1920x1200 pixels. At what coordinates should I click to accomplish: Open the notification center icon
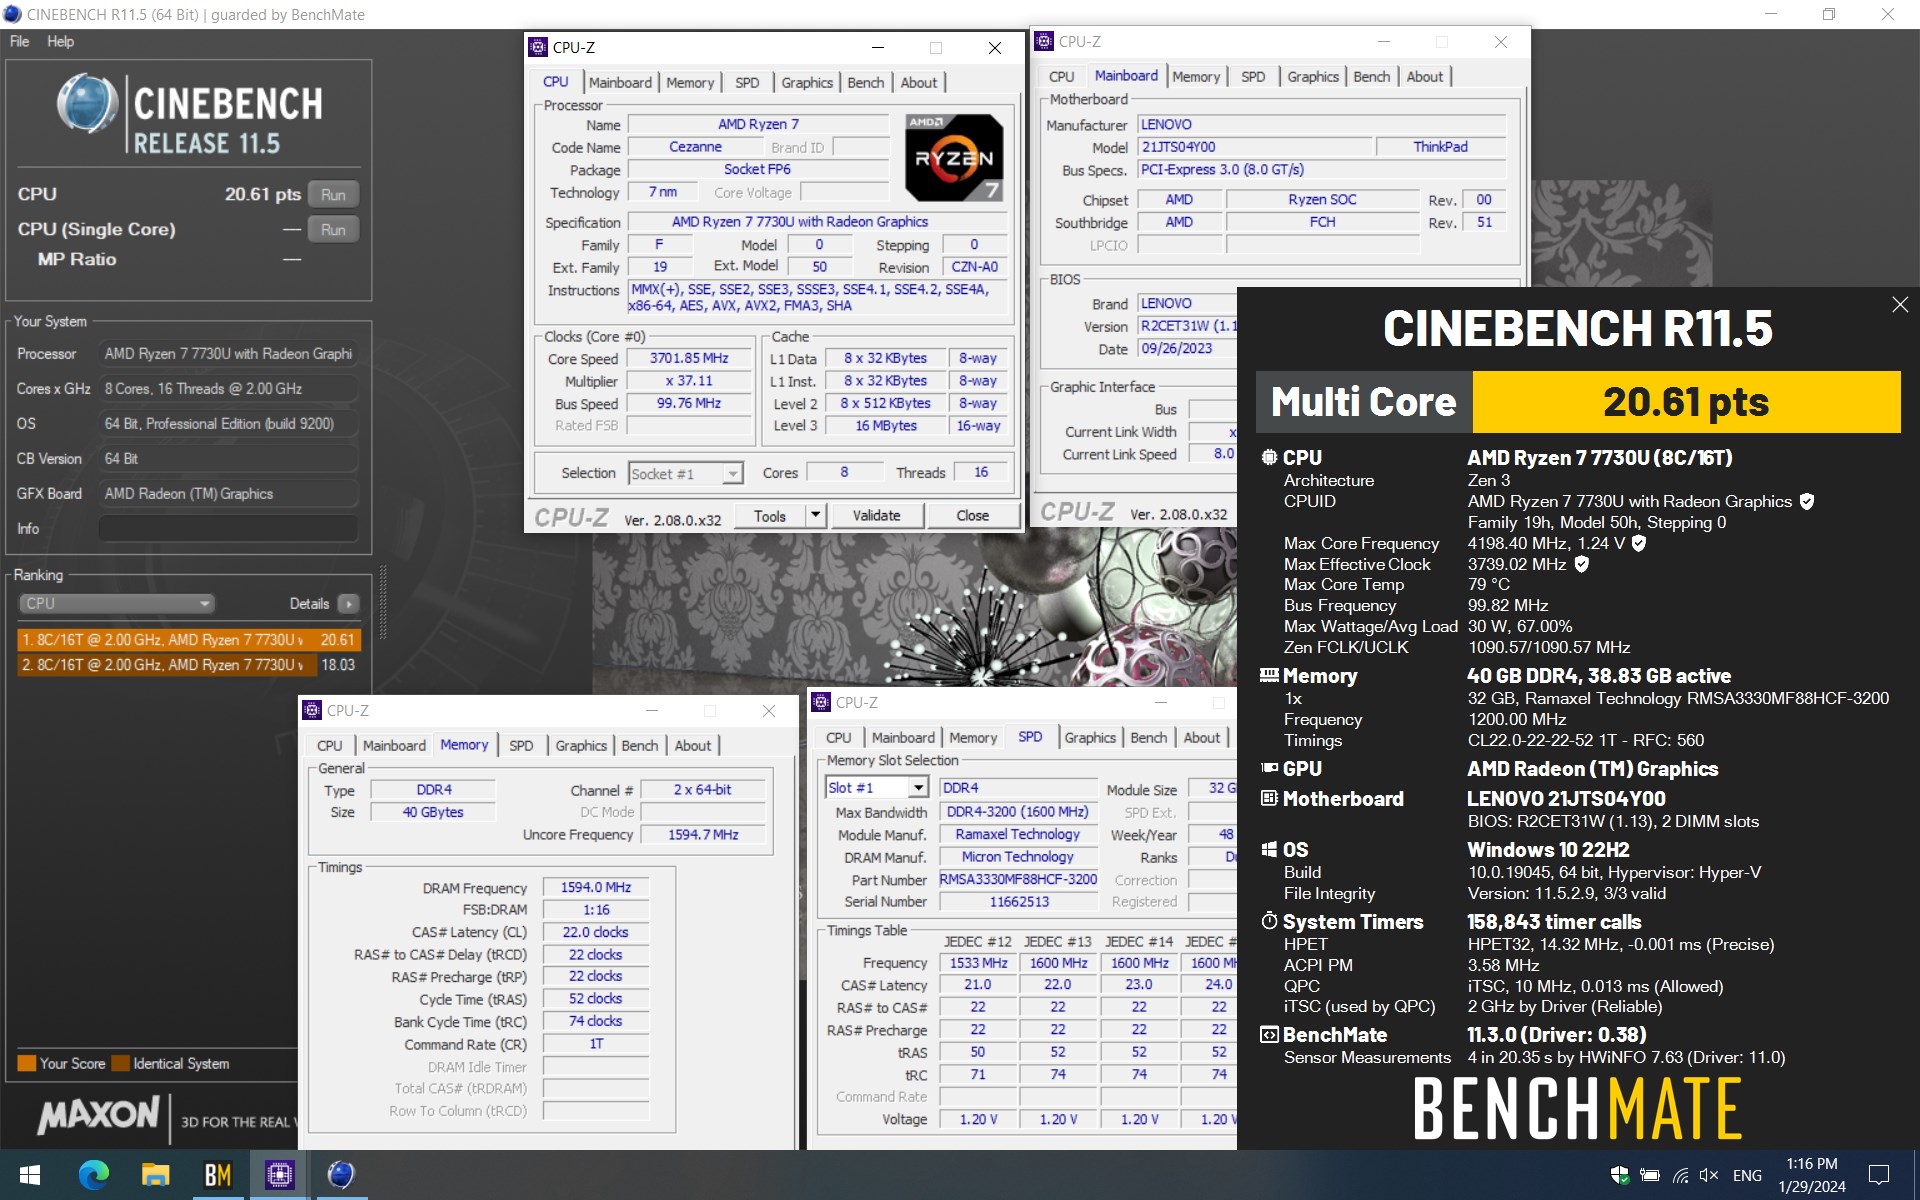[1879, 1175]
